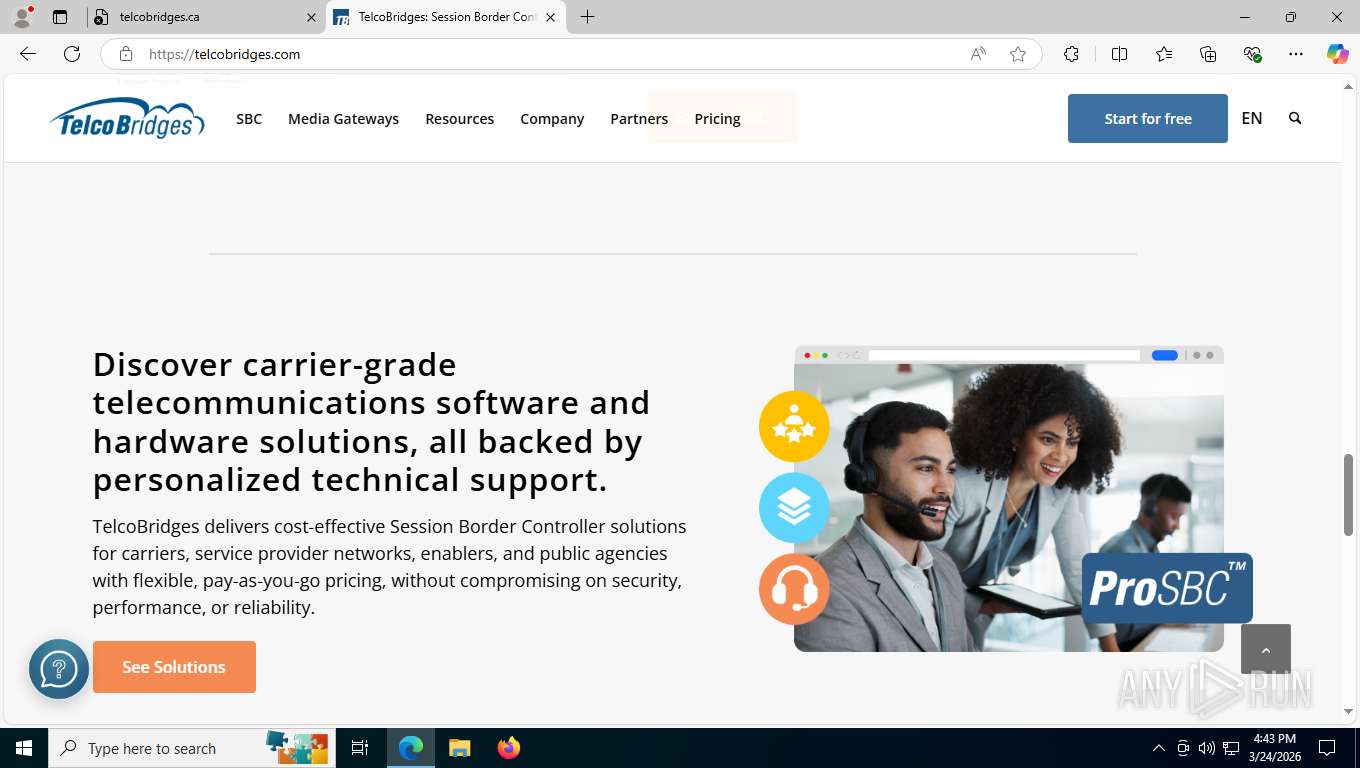Click the TelcoBridges logo
This screenshot has height=768, width=1360.
click(127, 118)
